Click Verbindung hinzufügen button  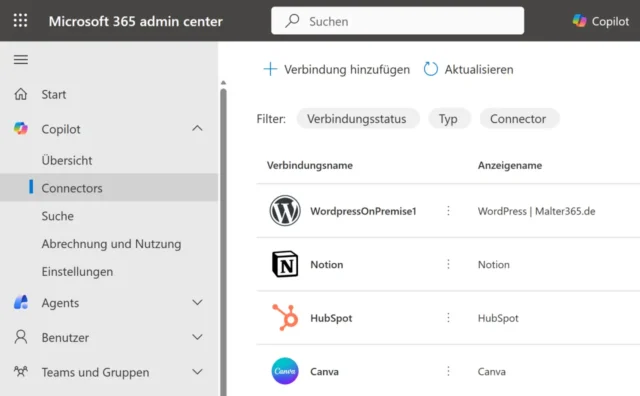point(337,69)
